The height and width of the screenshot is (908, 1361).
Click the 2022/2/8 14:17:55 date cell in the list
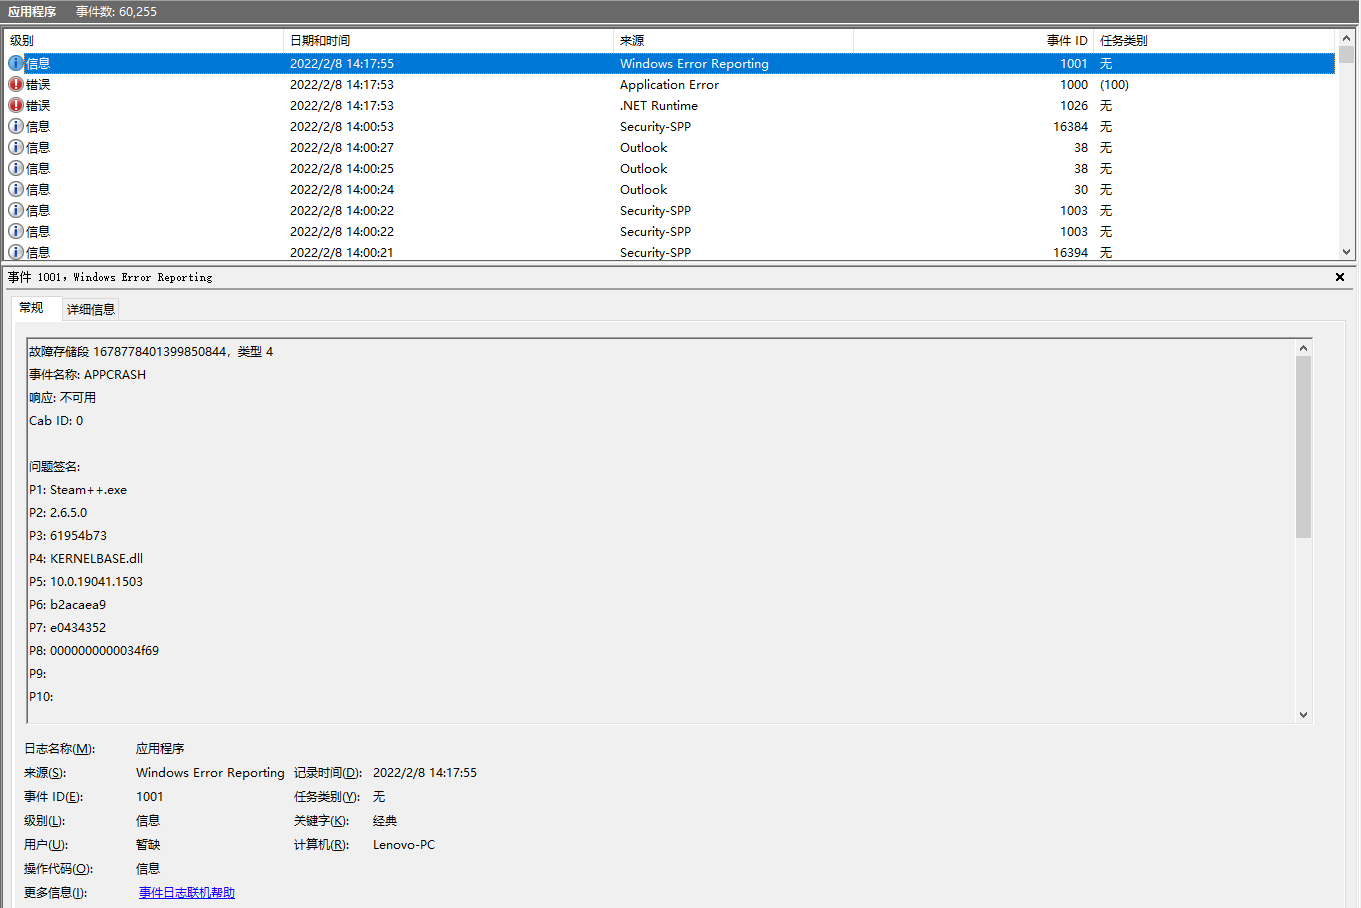pos(342,64)
